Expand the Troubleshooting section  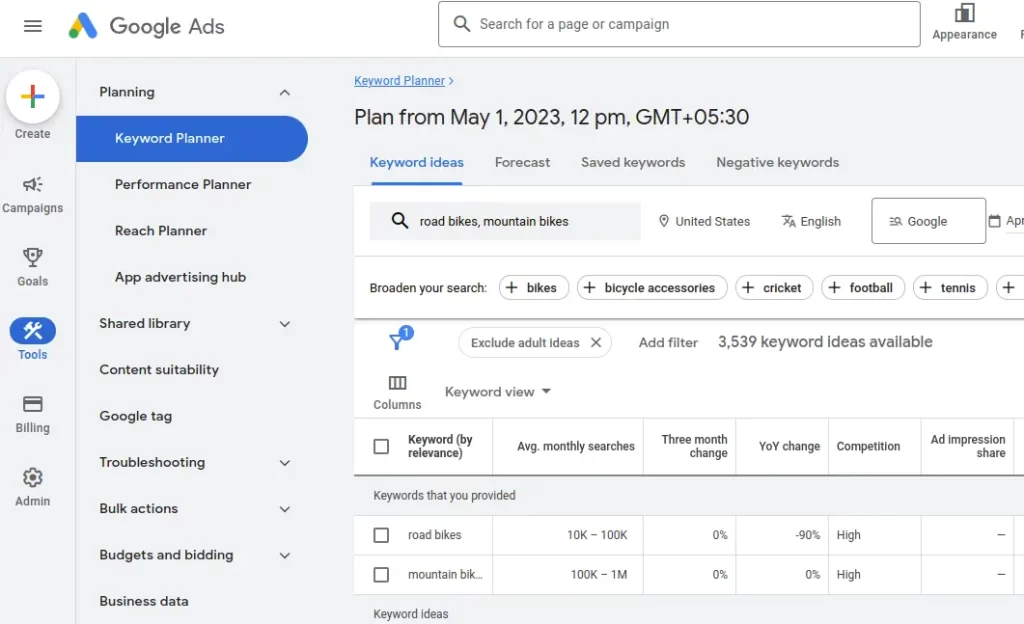[x=285, y=463]
